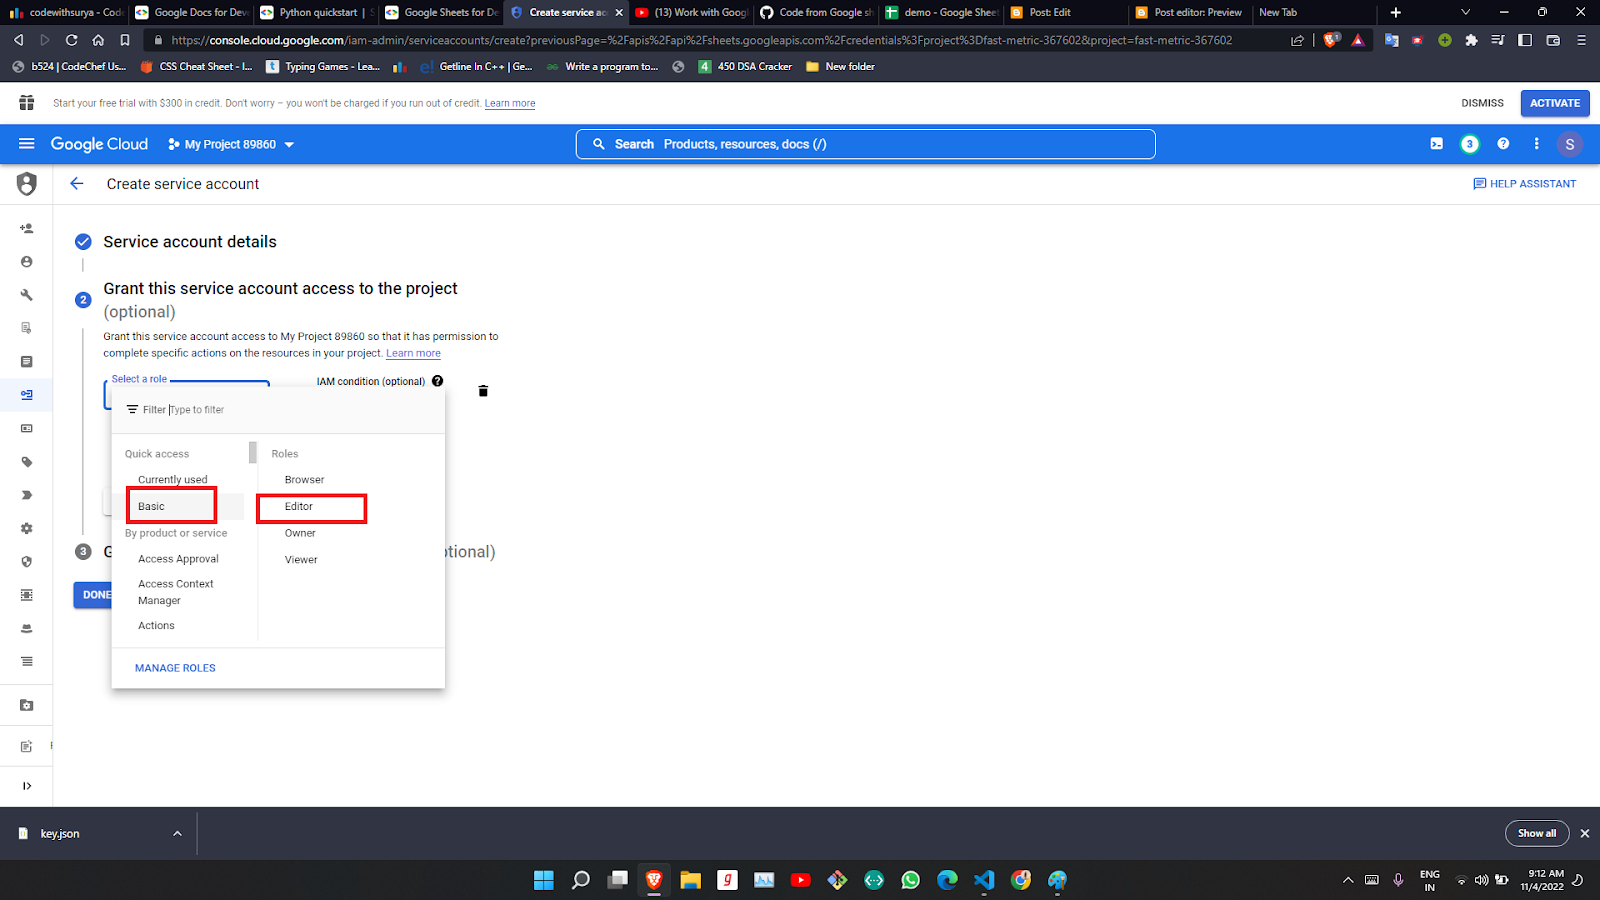Go back using the Create service account arrow
The width and height of the screenshot is (1600, 900).
[77, 184]
